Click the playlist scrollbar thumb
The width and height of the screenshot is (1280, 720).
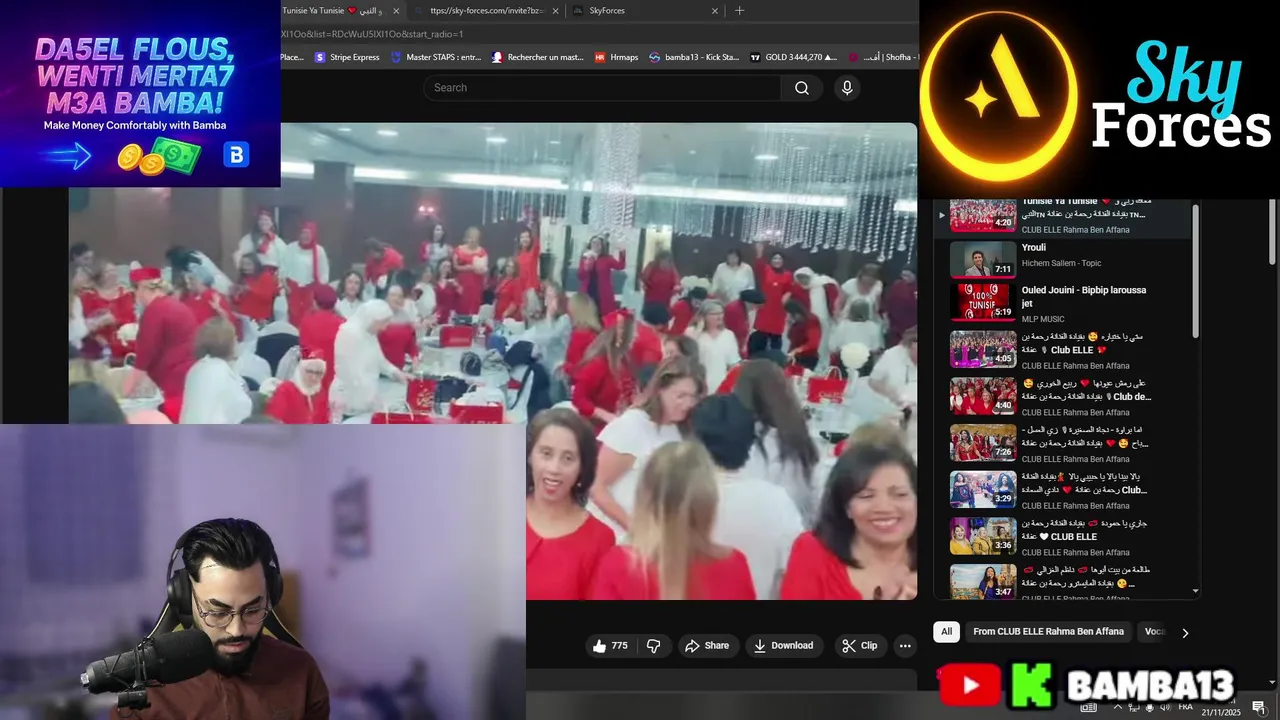[1194, 272]
